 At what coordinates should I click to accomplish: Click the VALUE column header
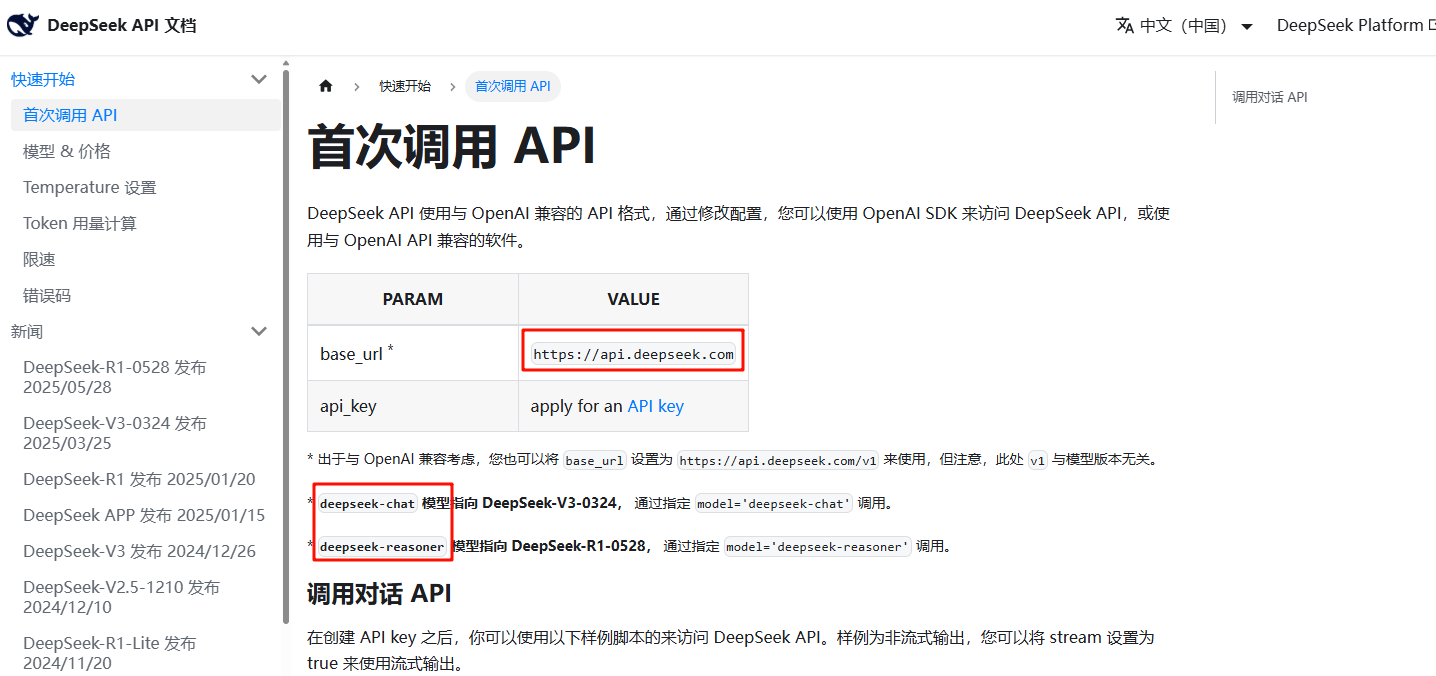633,299
